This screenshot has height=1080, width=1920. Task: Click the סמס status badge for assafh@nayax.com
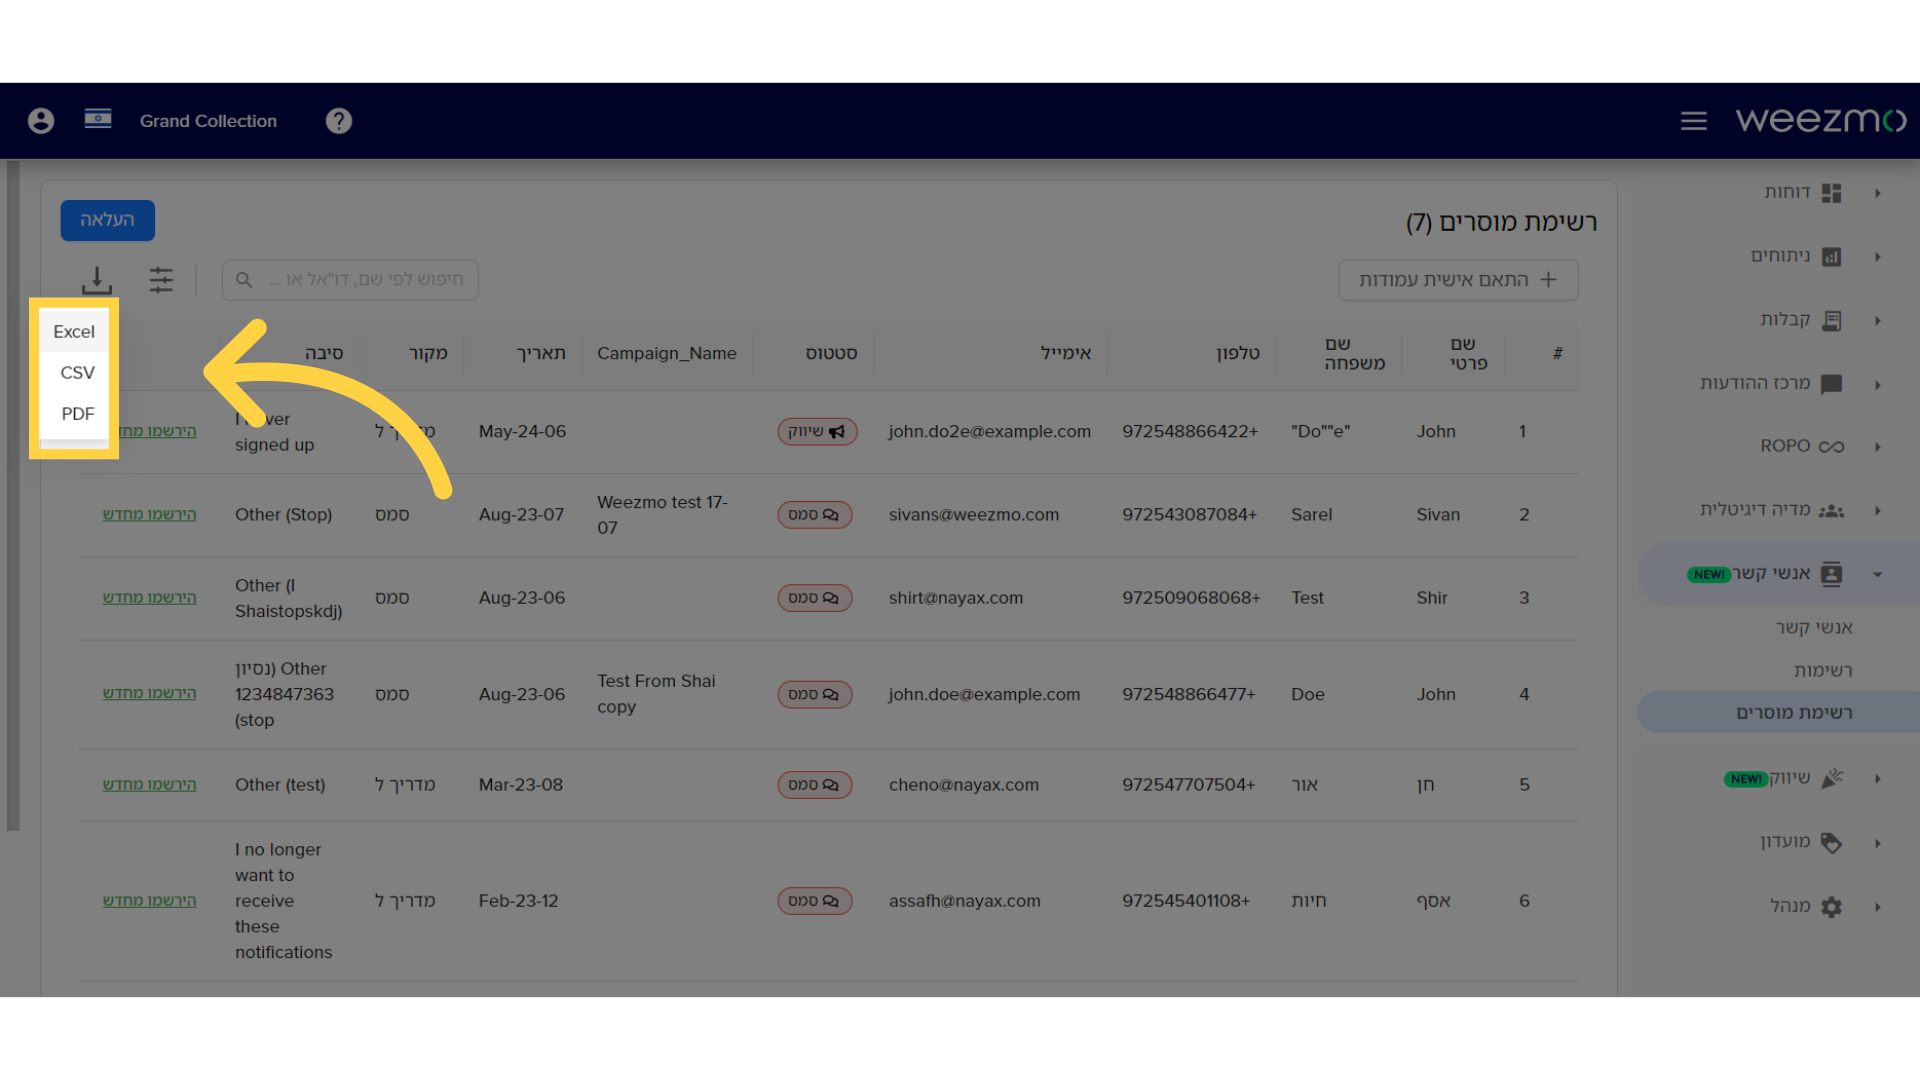[x=815, y=901]
